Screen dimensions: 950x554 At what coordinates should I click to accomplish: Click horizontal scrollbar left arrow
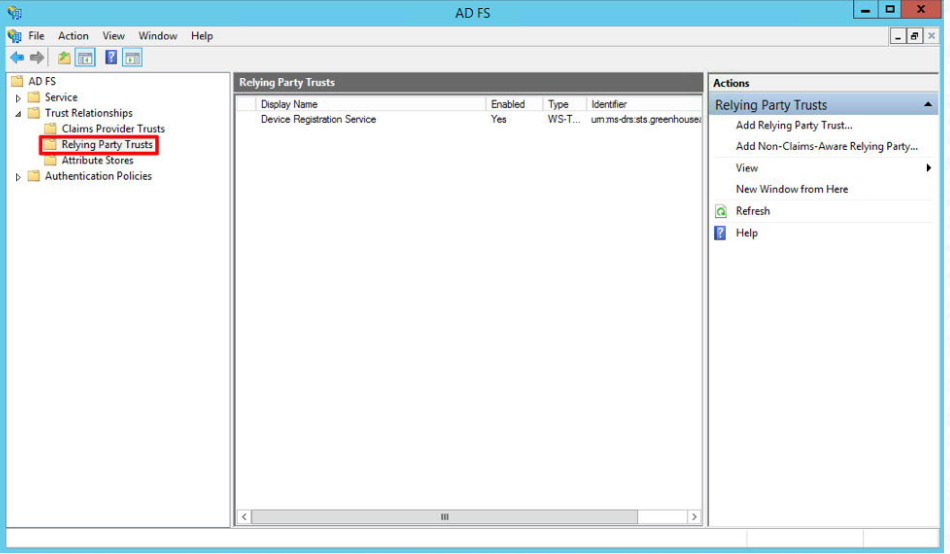244,517
